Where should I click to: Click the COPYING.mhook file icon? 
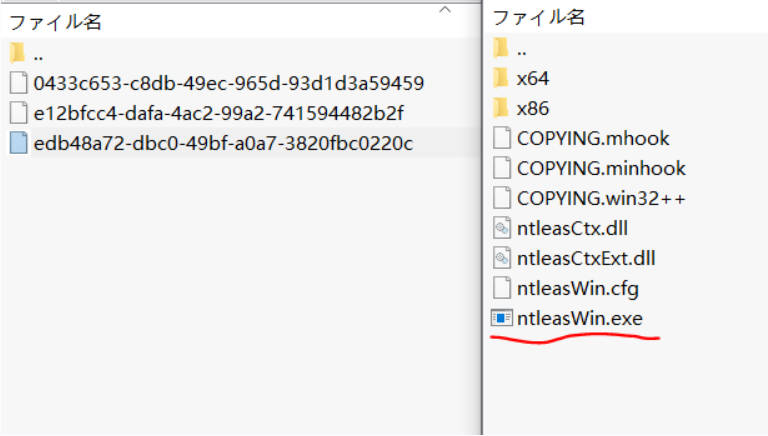tap(501, 138)
